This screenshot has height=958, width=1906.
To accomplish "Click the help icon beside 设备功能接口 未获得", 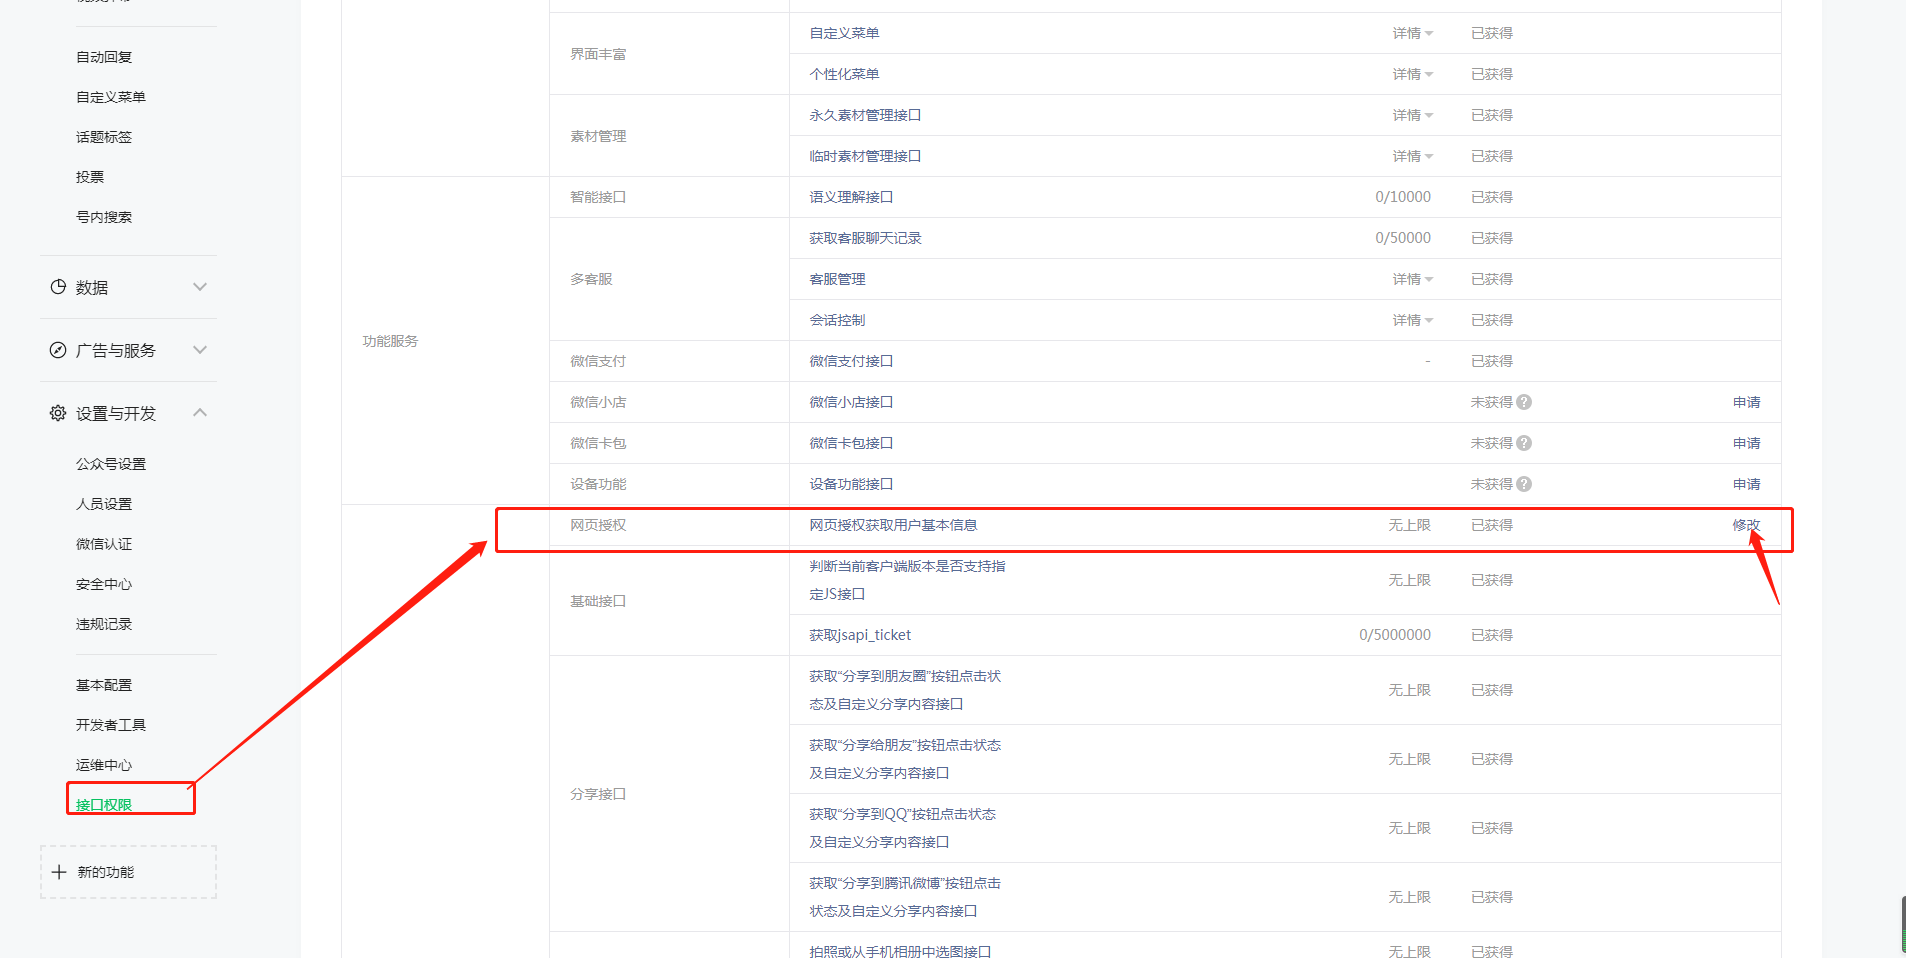I will 1524,484.
